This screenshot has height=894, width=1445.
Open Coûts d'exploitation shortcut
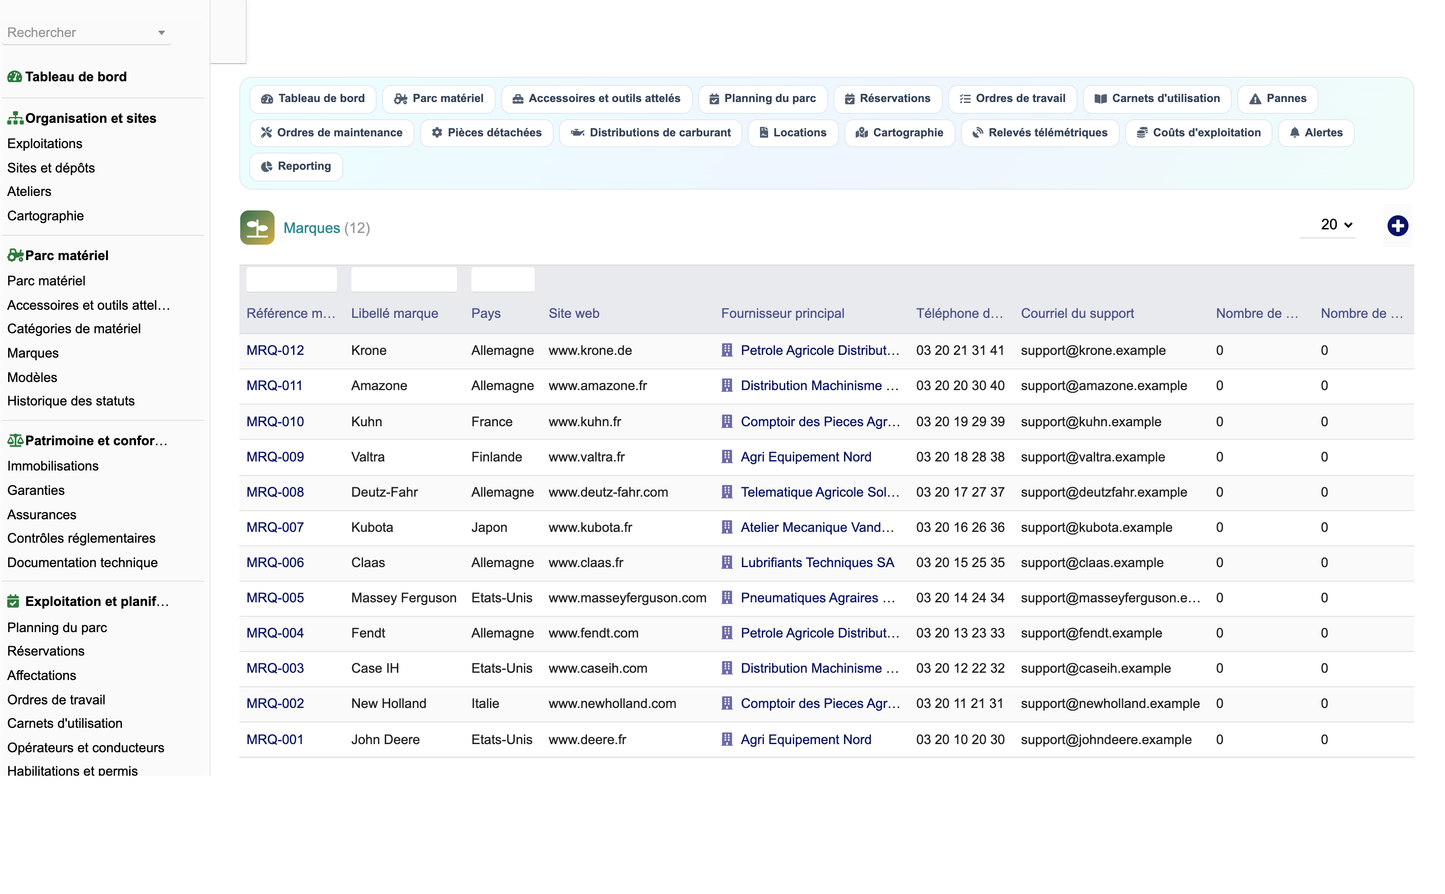coord(1198,133)
